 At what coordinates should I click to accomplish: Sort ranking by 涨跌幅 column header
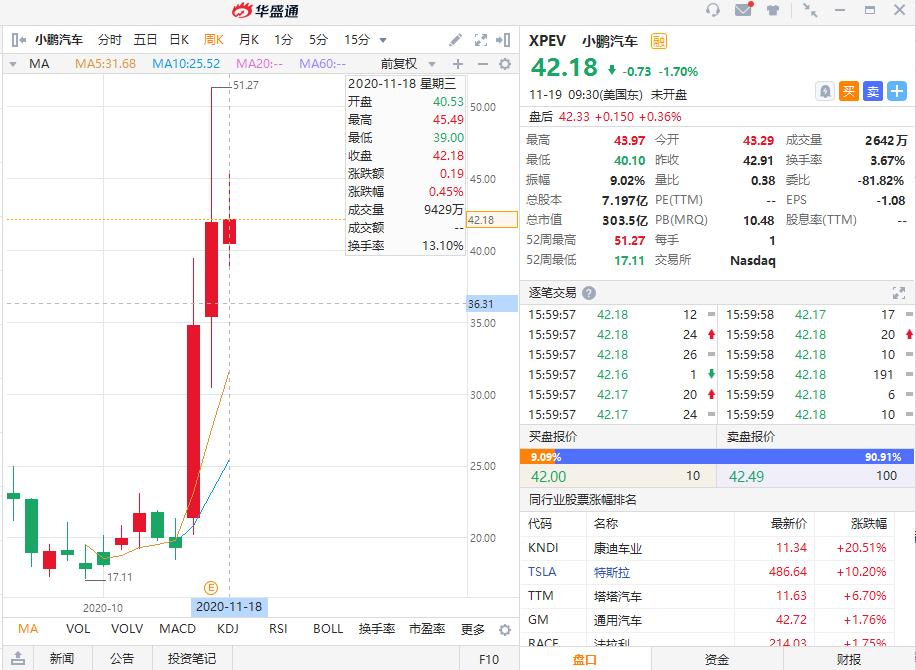click(x=869, y=524)
